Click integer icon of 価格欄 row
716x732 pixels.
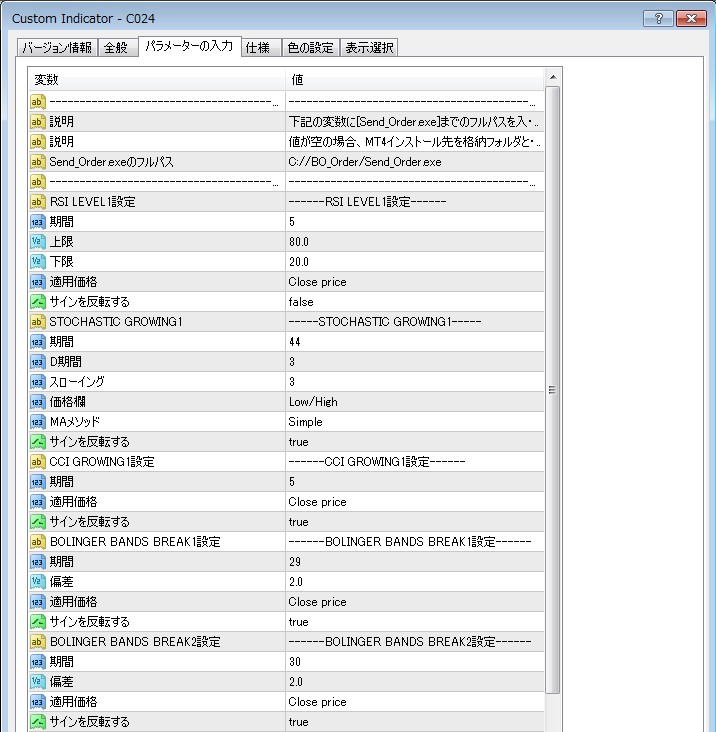tap(37, 402)
